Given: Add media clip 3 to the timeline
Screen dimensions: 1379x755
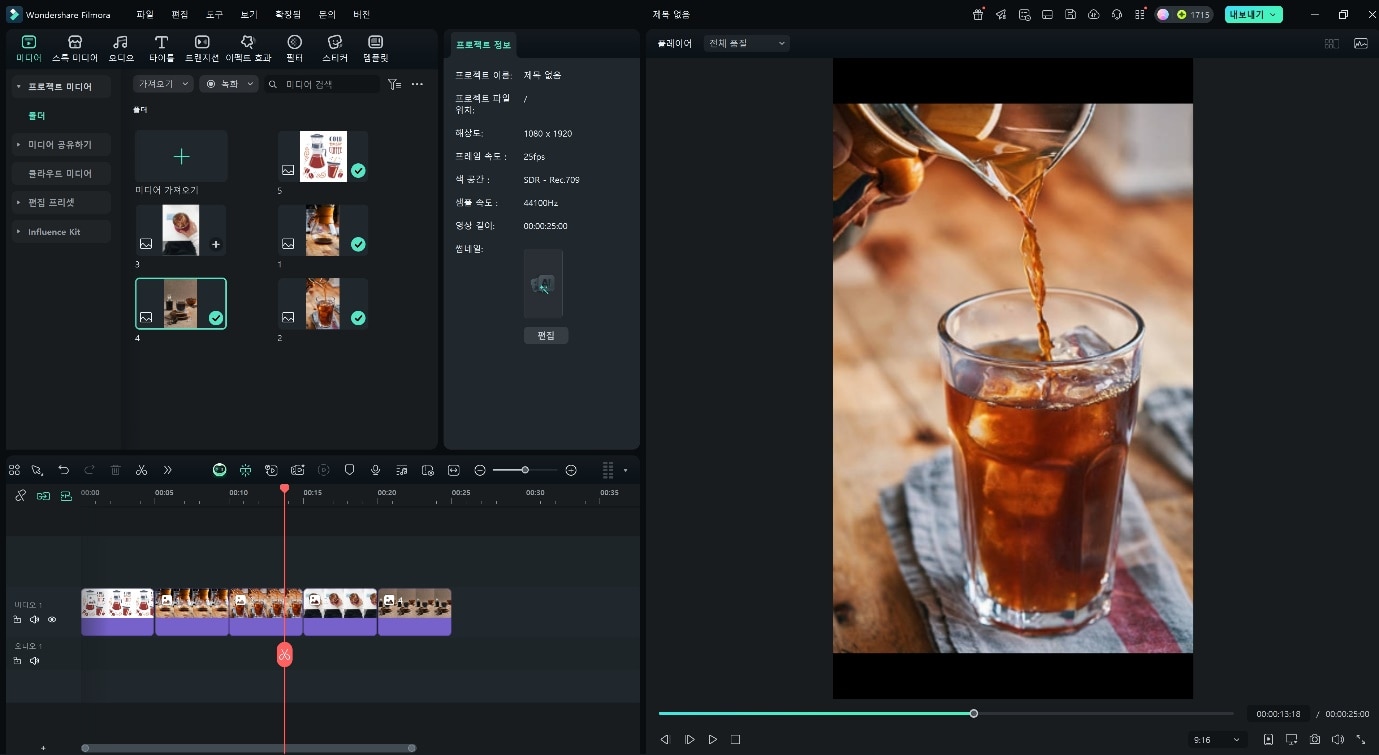Looking at the screenshot, I should 216,244.
